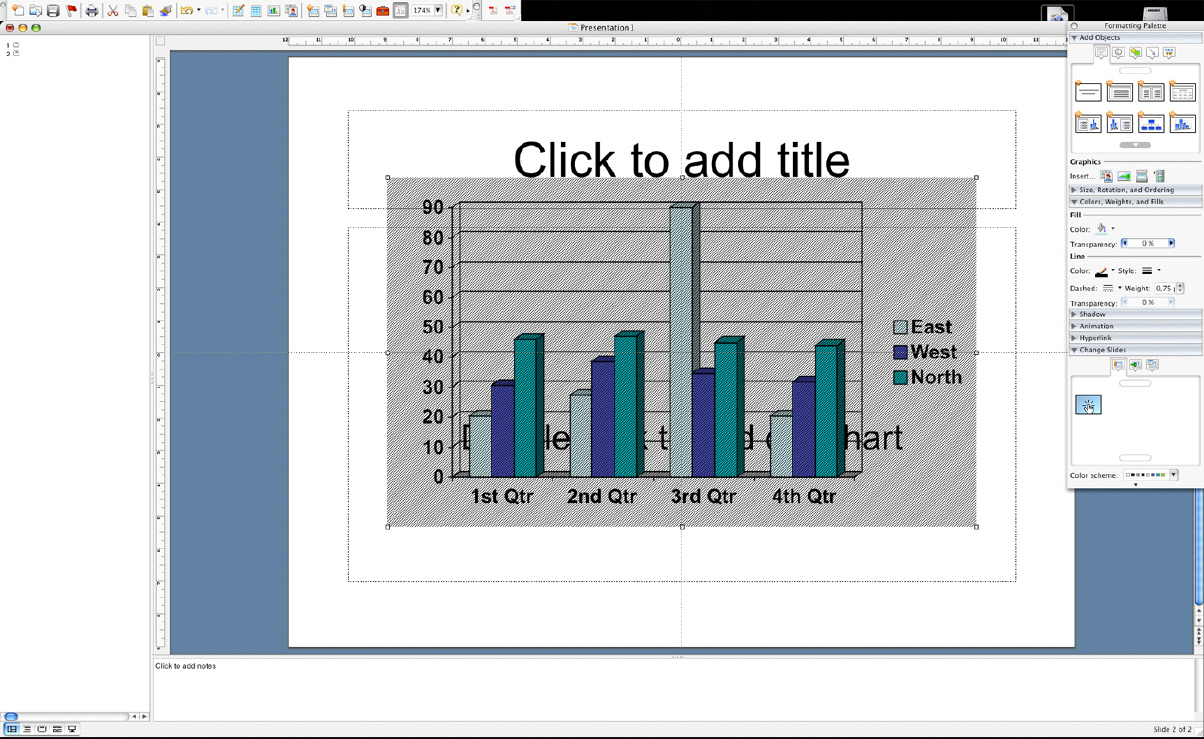The image size is (1204, 739).
Task: Choose the Table slide layout
Action: [x=1183, y=92]
